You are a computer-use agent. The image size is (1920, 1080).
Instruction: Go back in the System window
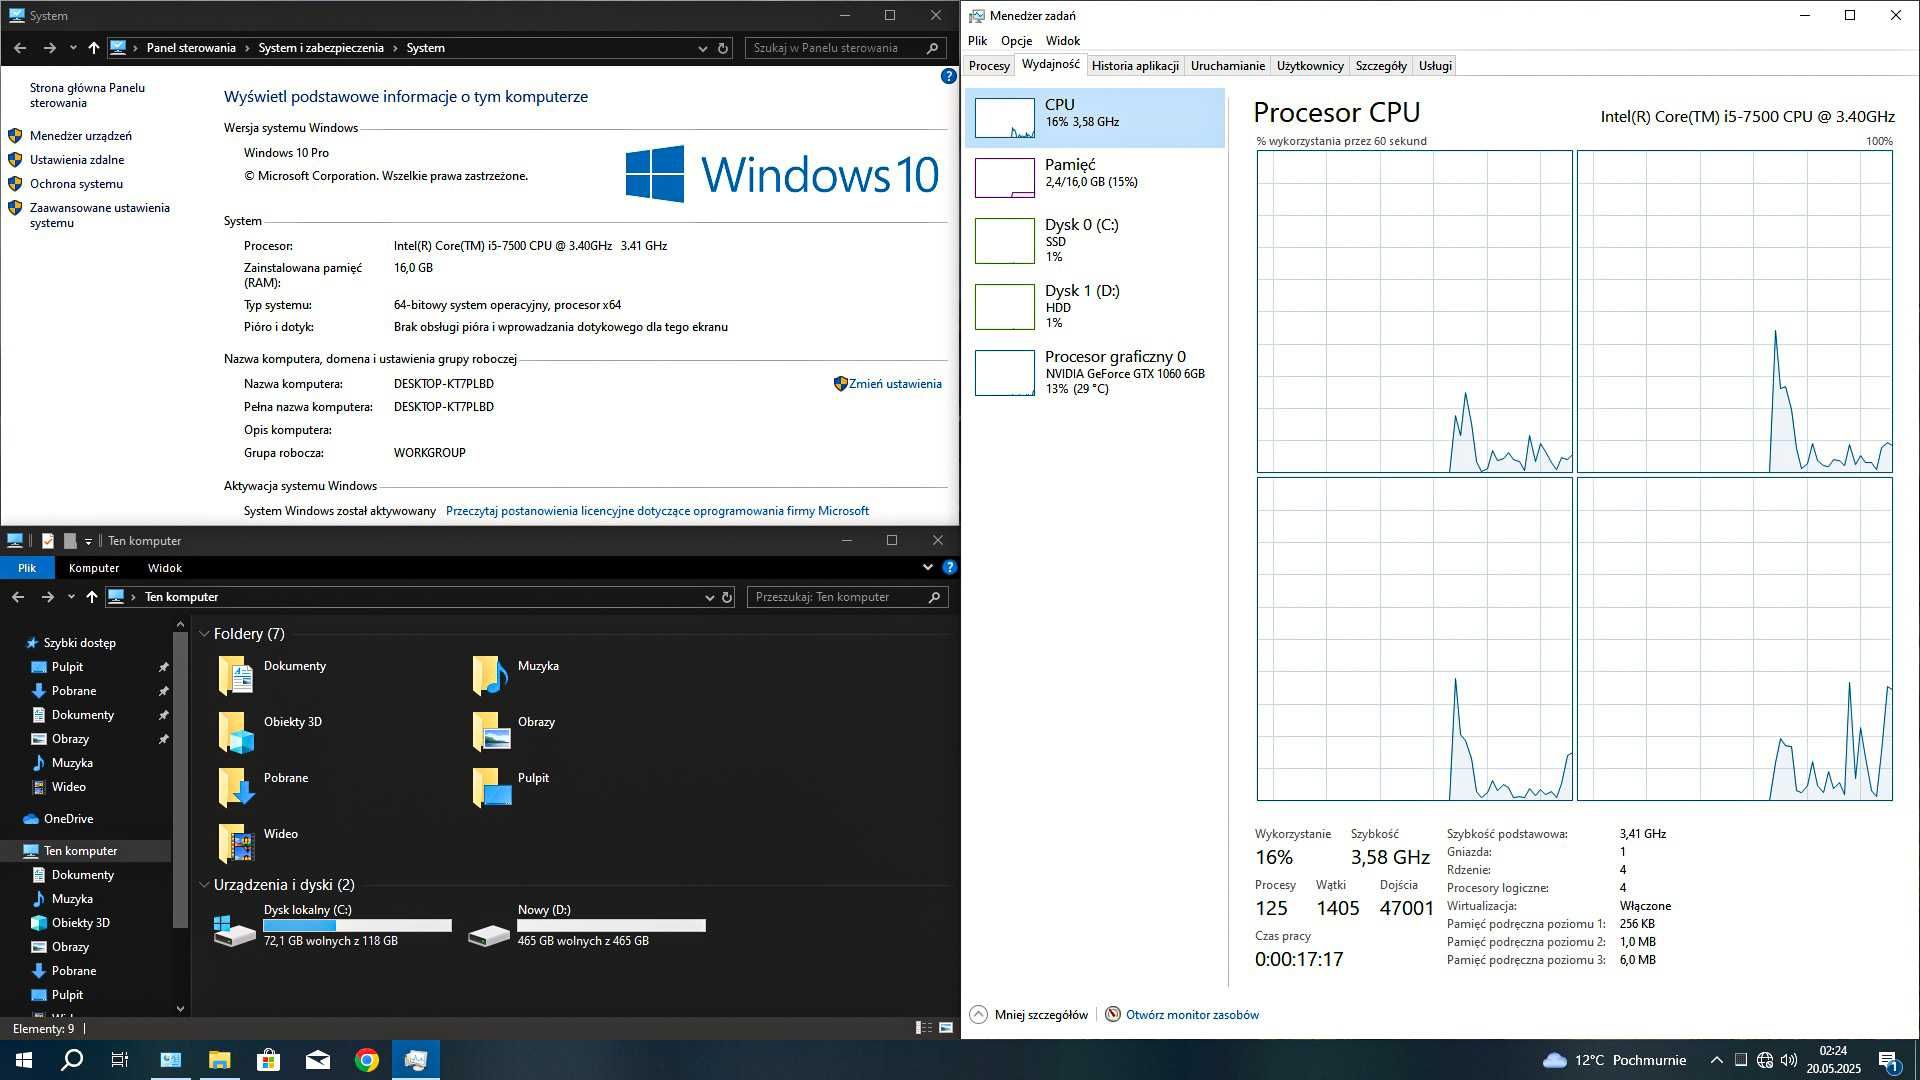(20, 48)
